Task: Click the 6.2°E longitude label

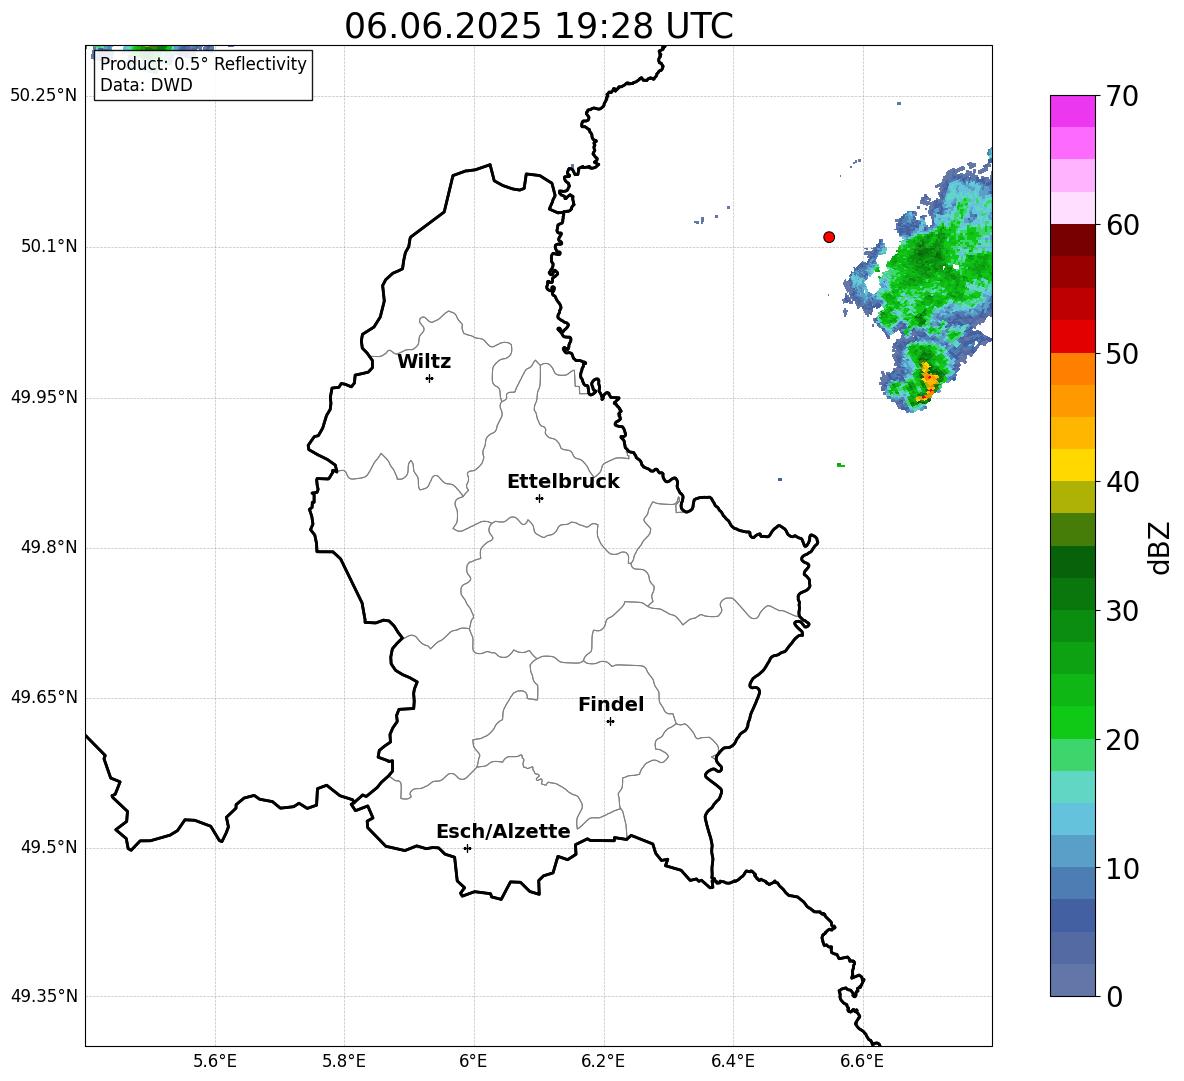Action: 603,1061
